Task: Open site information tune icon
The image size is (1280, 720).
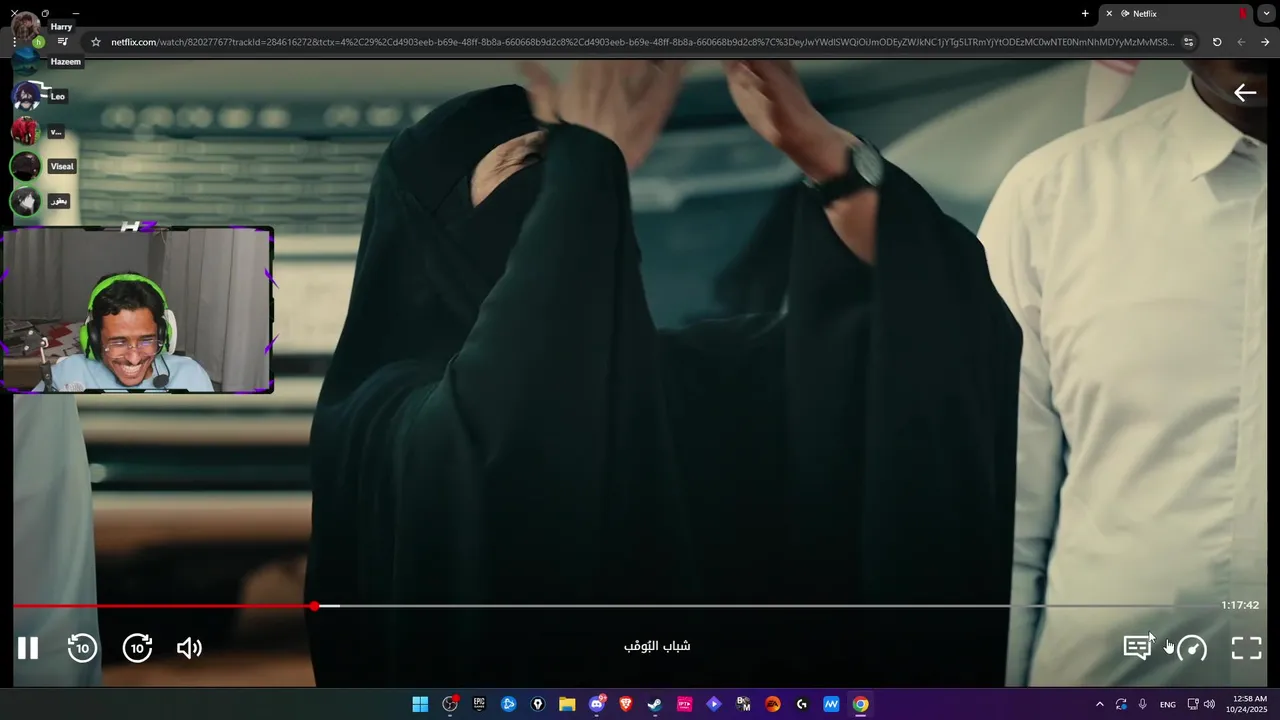Action: pyautogui.click(x=1188, y=42)
